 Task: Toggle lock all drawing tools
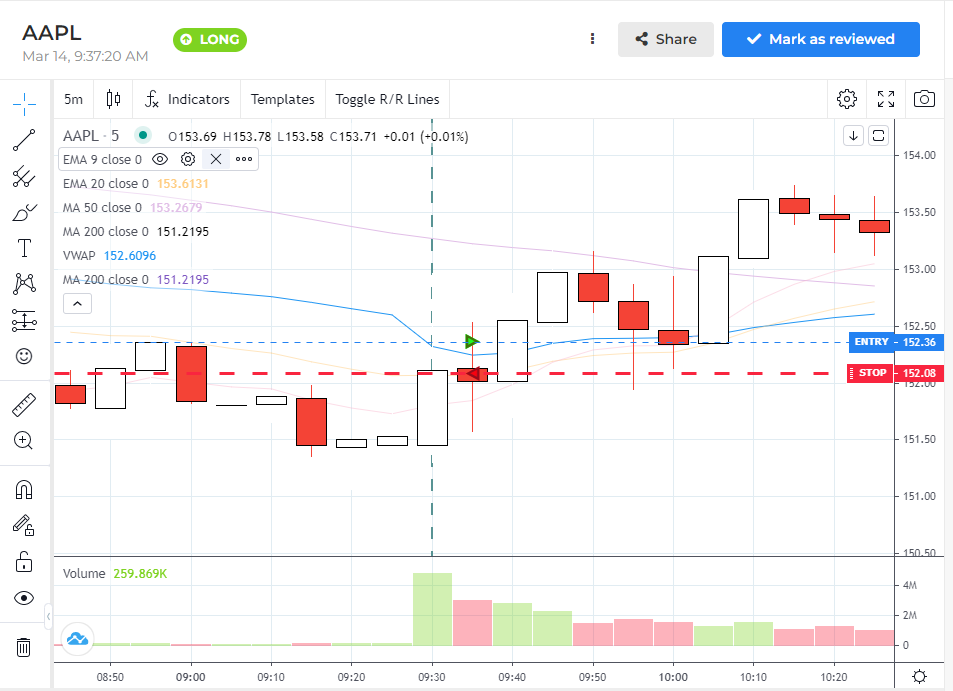point(24,562)
